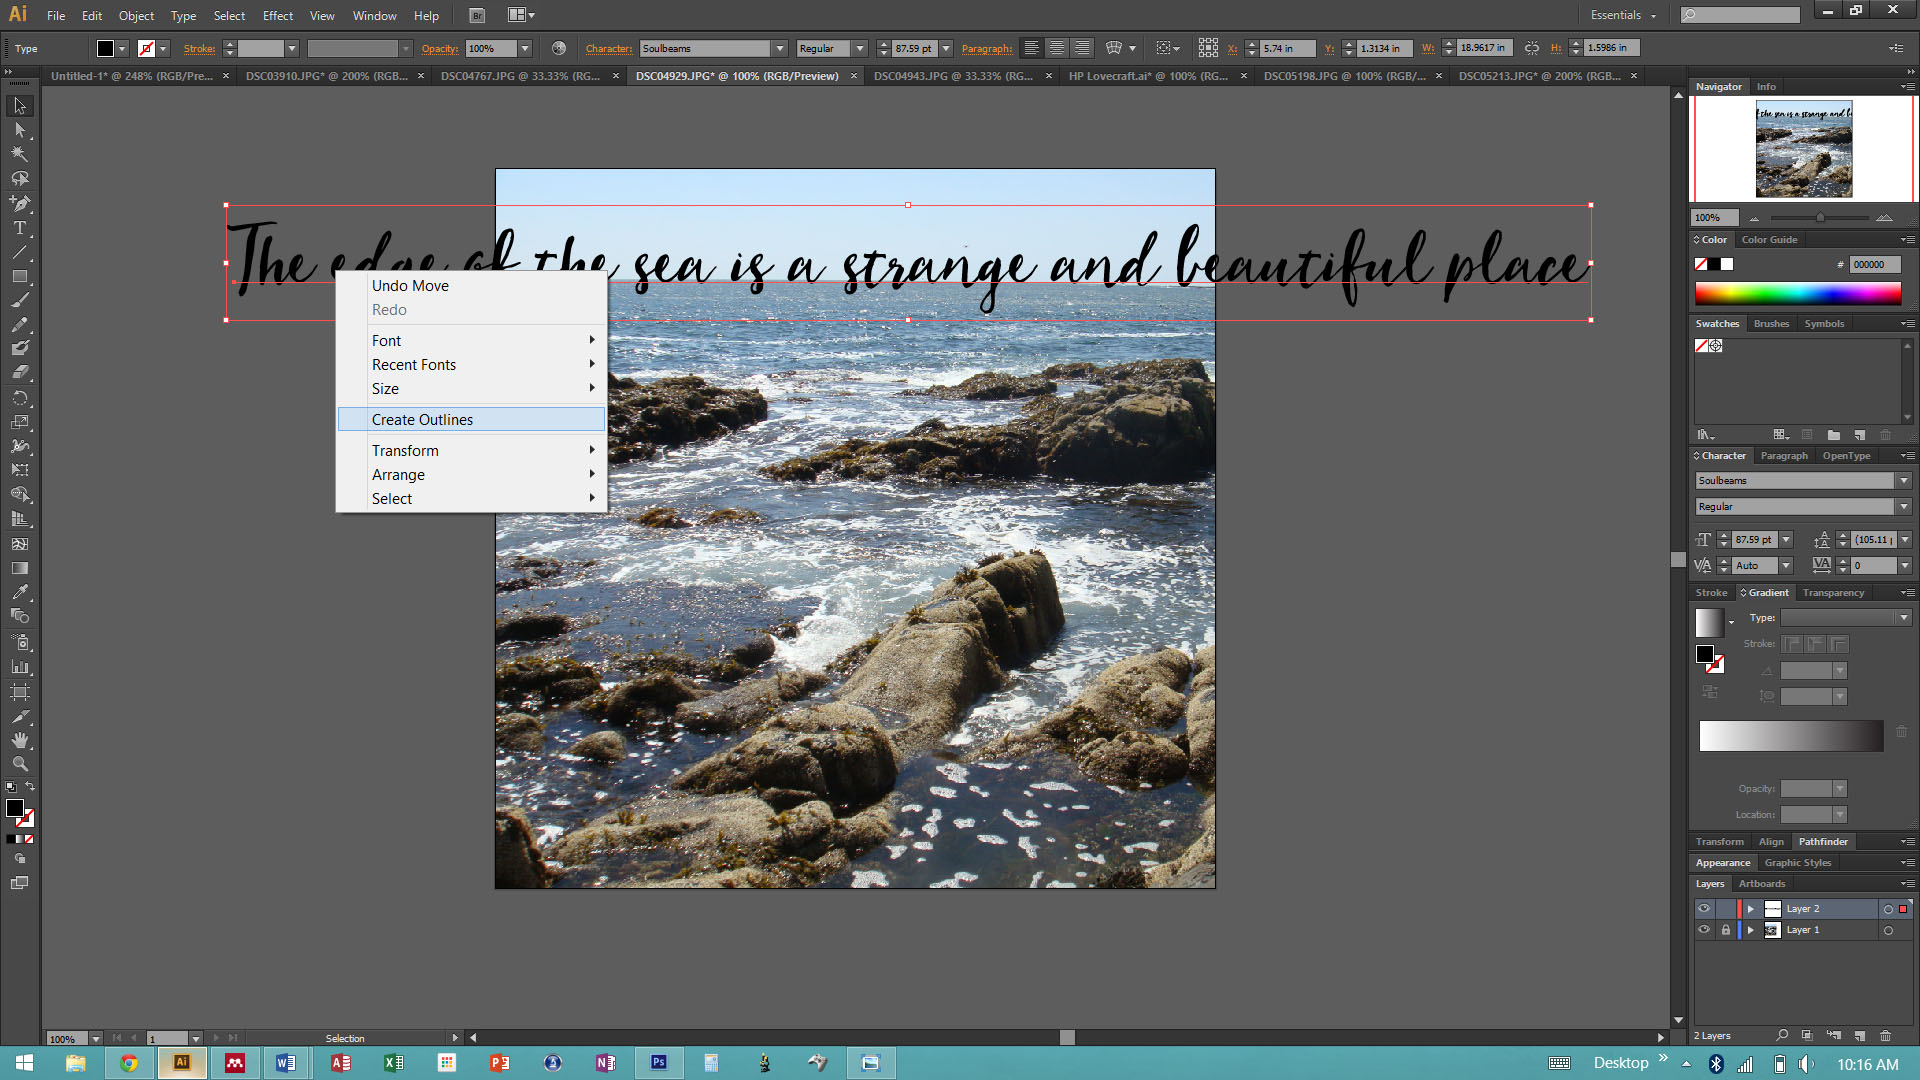This screenshot has height=1080, width=1920.
Task: Choose the Rectangle tool
Action: click(x=19, y=277)
